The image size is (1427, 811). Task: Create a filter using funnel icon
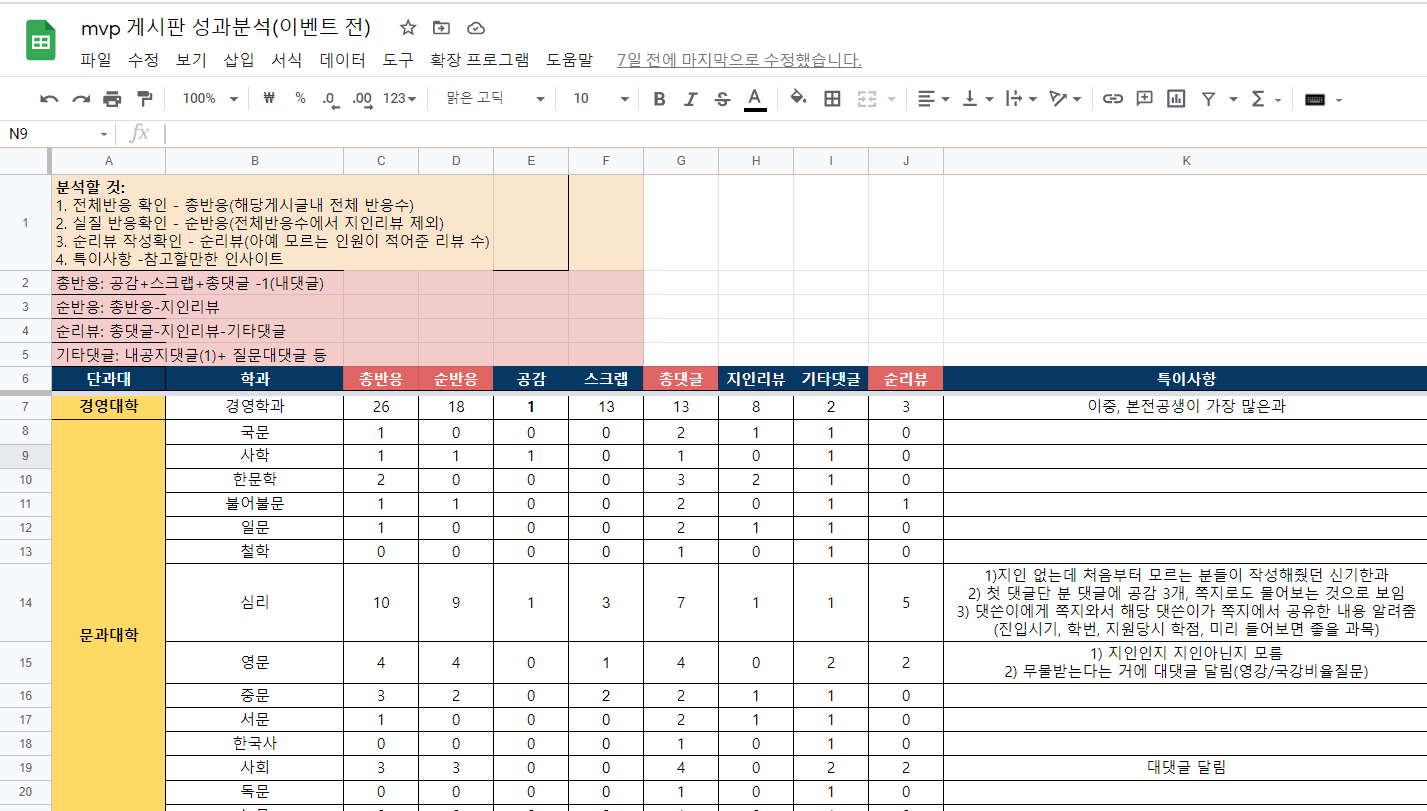point(1208,99)
